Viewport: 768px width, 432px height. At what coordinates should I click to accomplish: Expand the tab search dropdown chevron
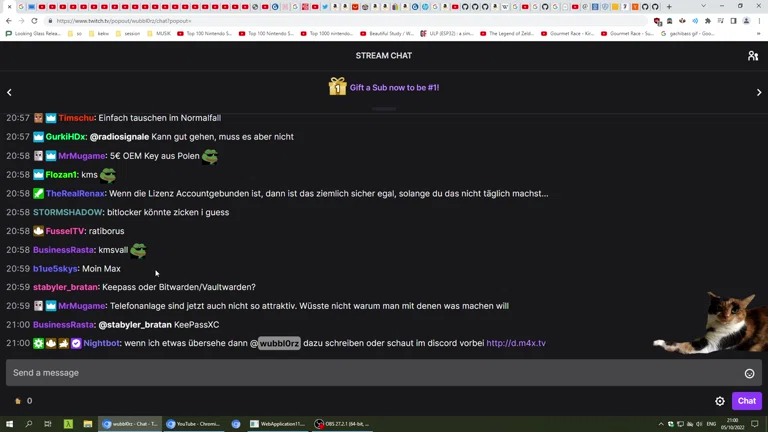[703, 6]
